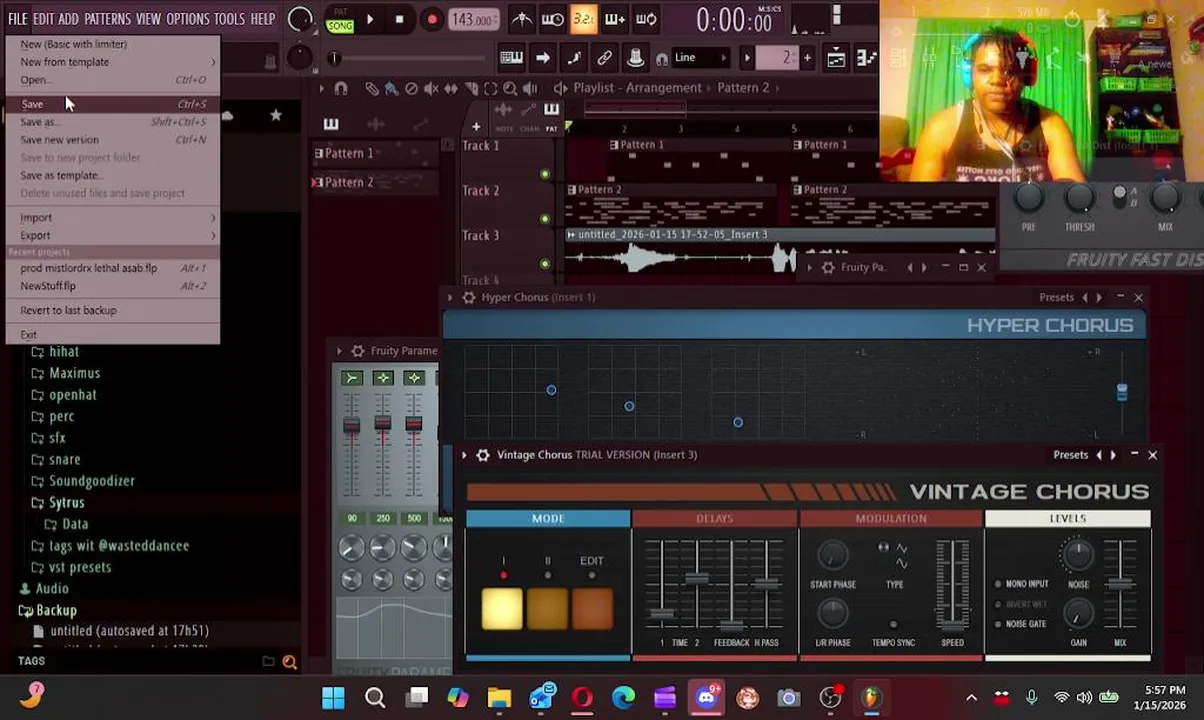The image size is (1204, 720).
Task: Select the Soundgoodizer browser folder
Action: pyautogui.click(x=91, y=481)
